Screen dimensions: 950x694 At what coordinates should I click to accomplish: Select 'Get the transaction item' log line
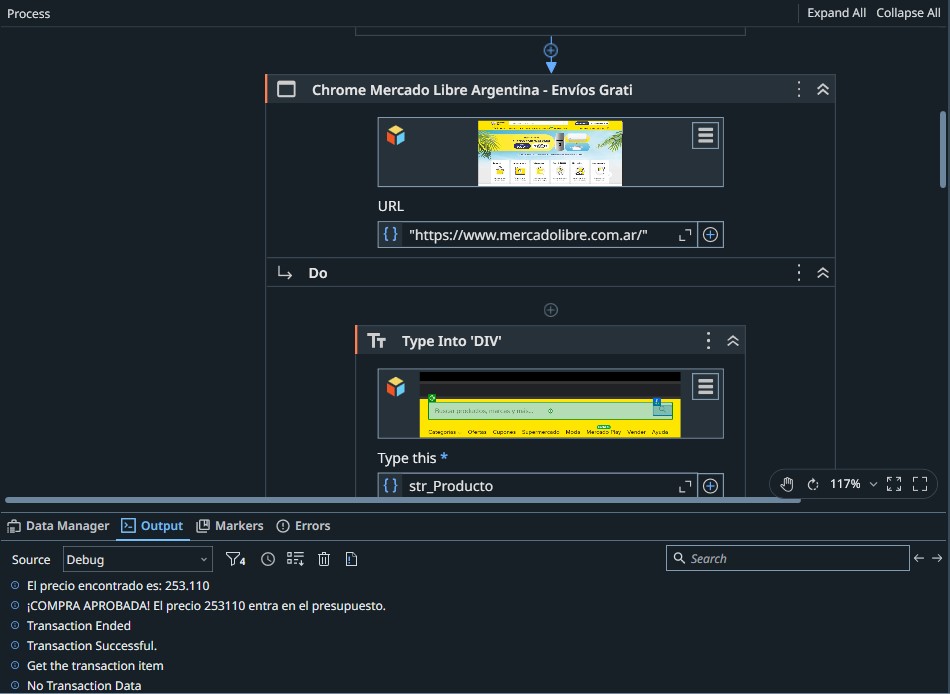coord(95,666)
